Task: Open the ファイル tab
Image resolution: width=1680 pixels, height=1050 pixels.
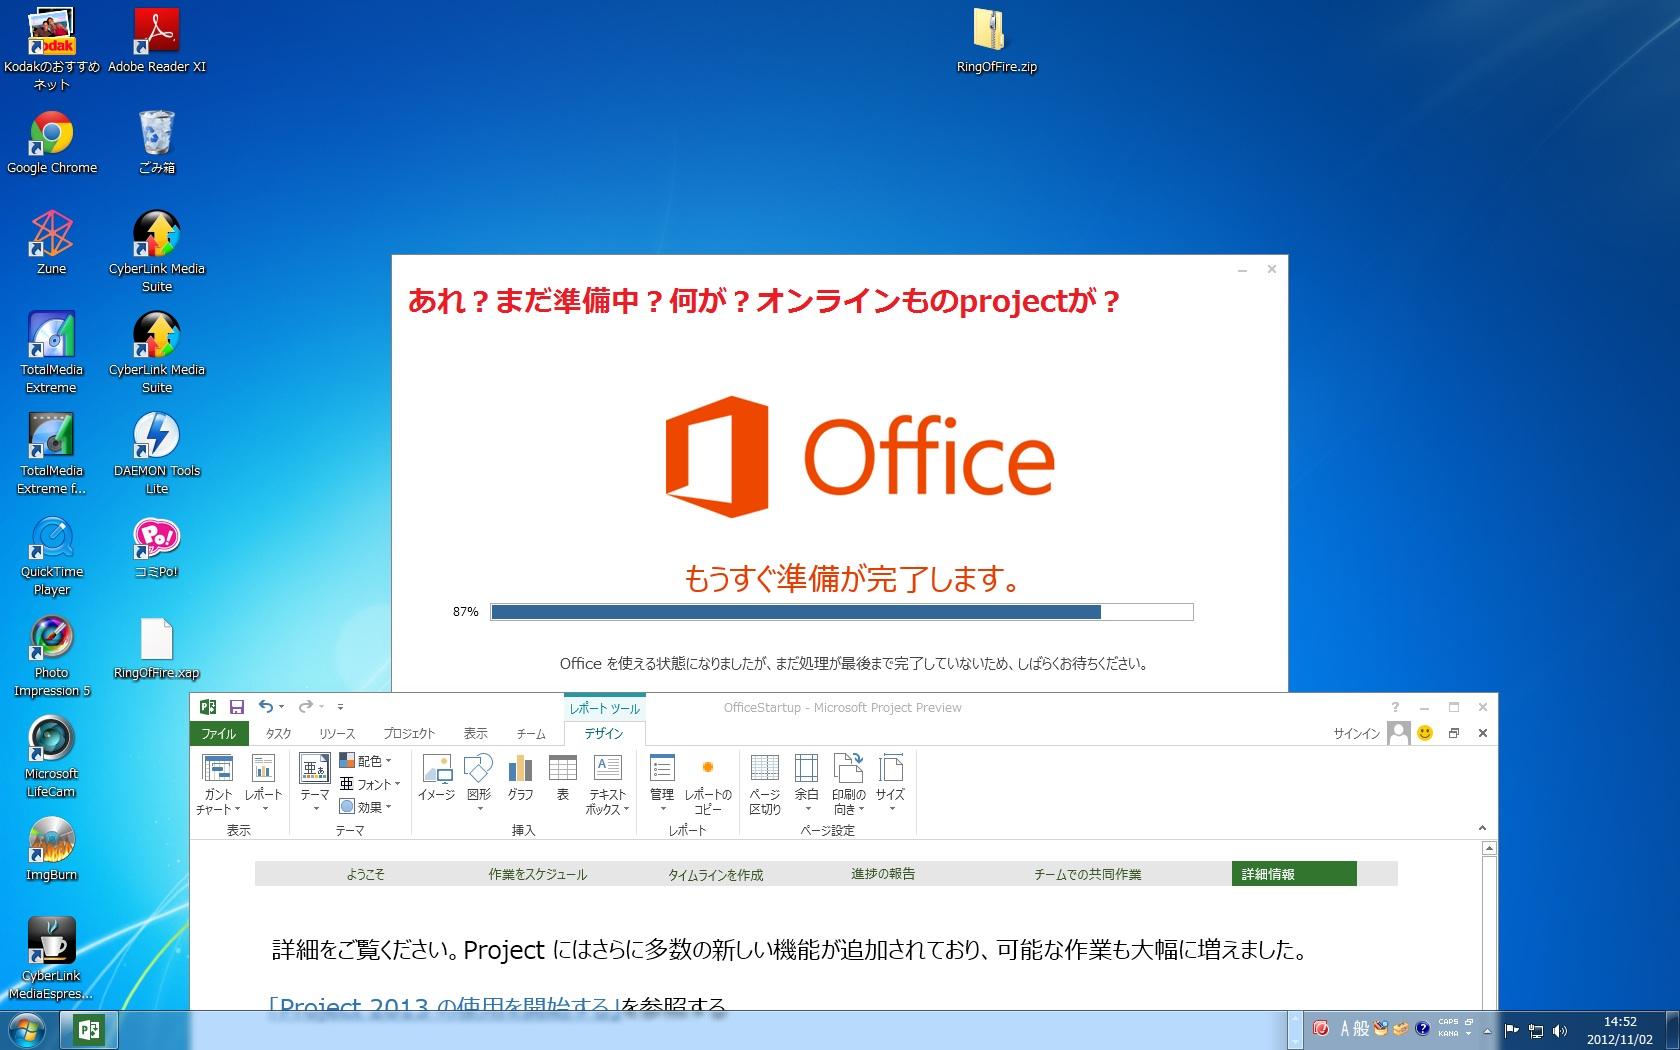Action: (219, 733)
